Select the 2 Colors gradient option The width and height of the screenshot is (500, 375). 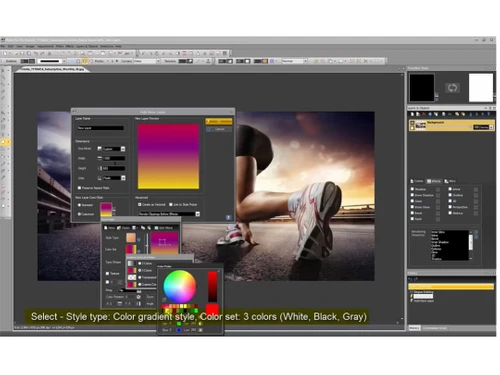point(140,263)
